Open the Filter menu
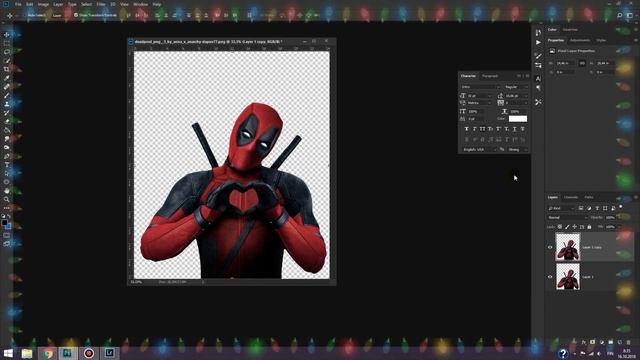This screenshot has height=360, width=640. [101, 4]
